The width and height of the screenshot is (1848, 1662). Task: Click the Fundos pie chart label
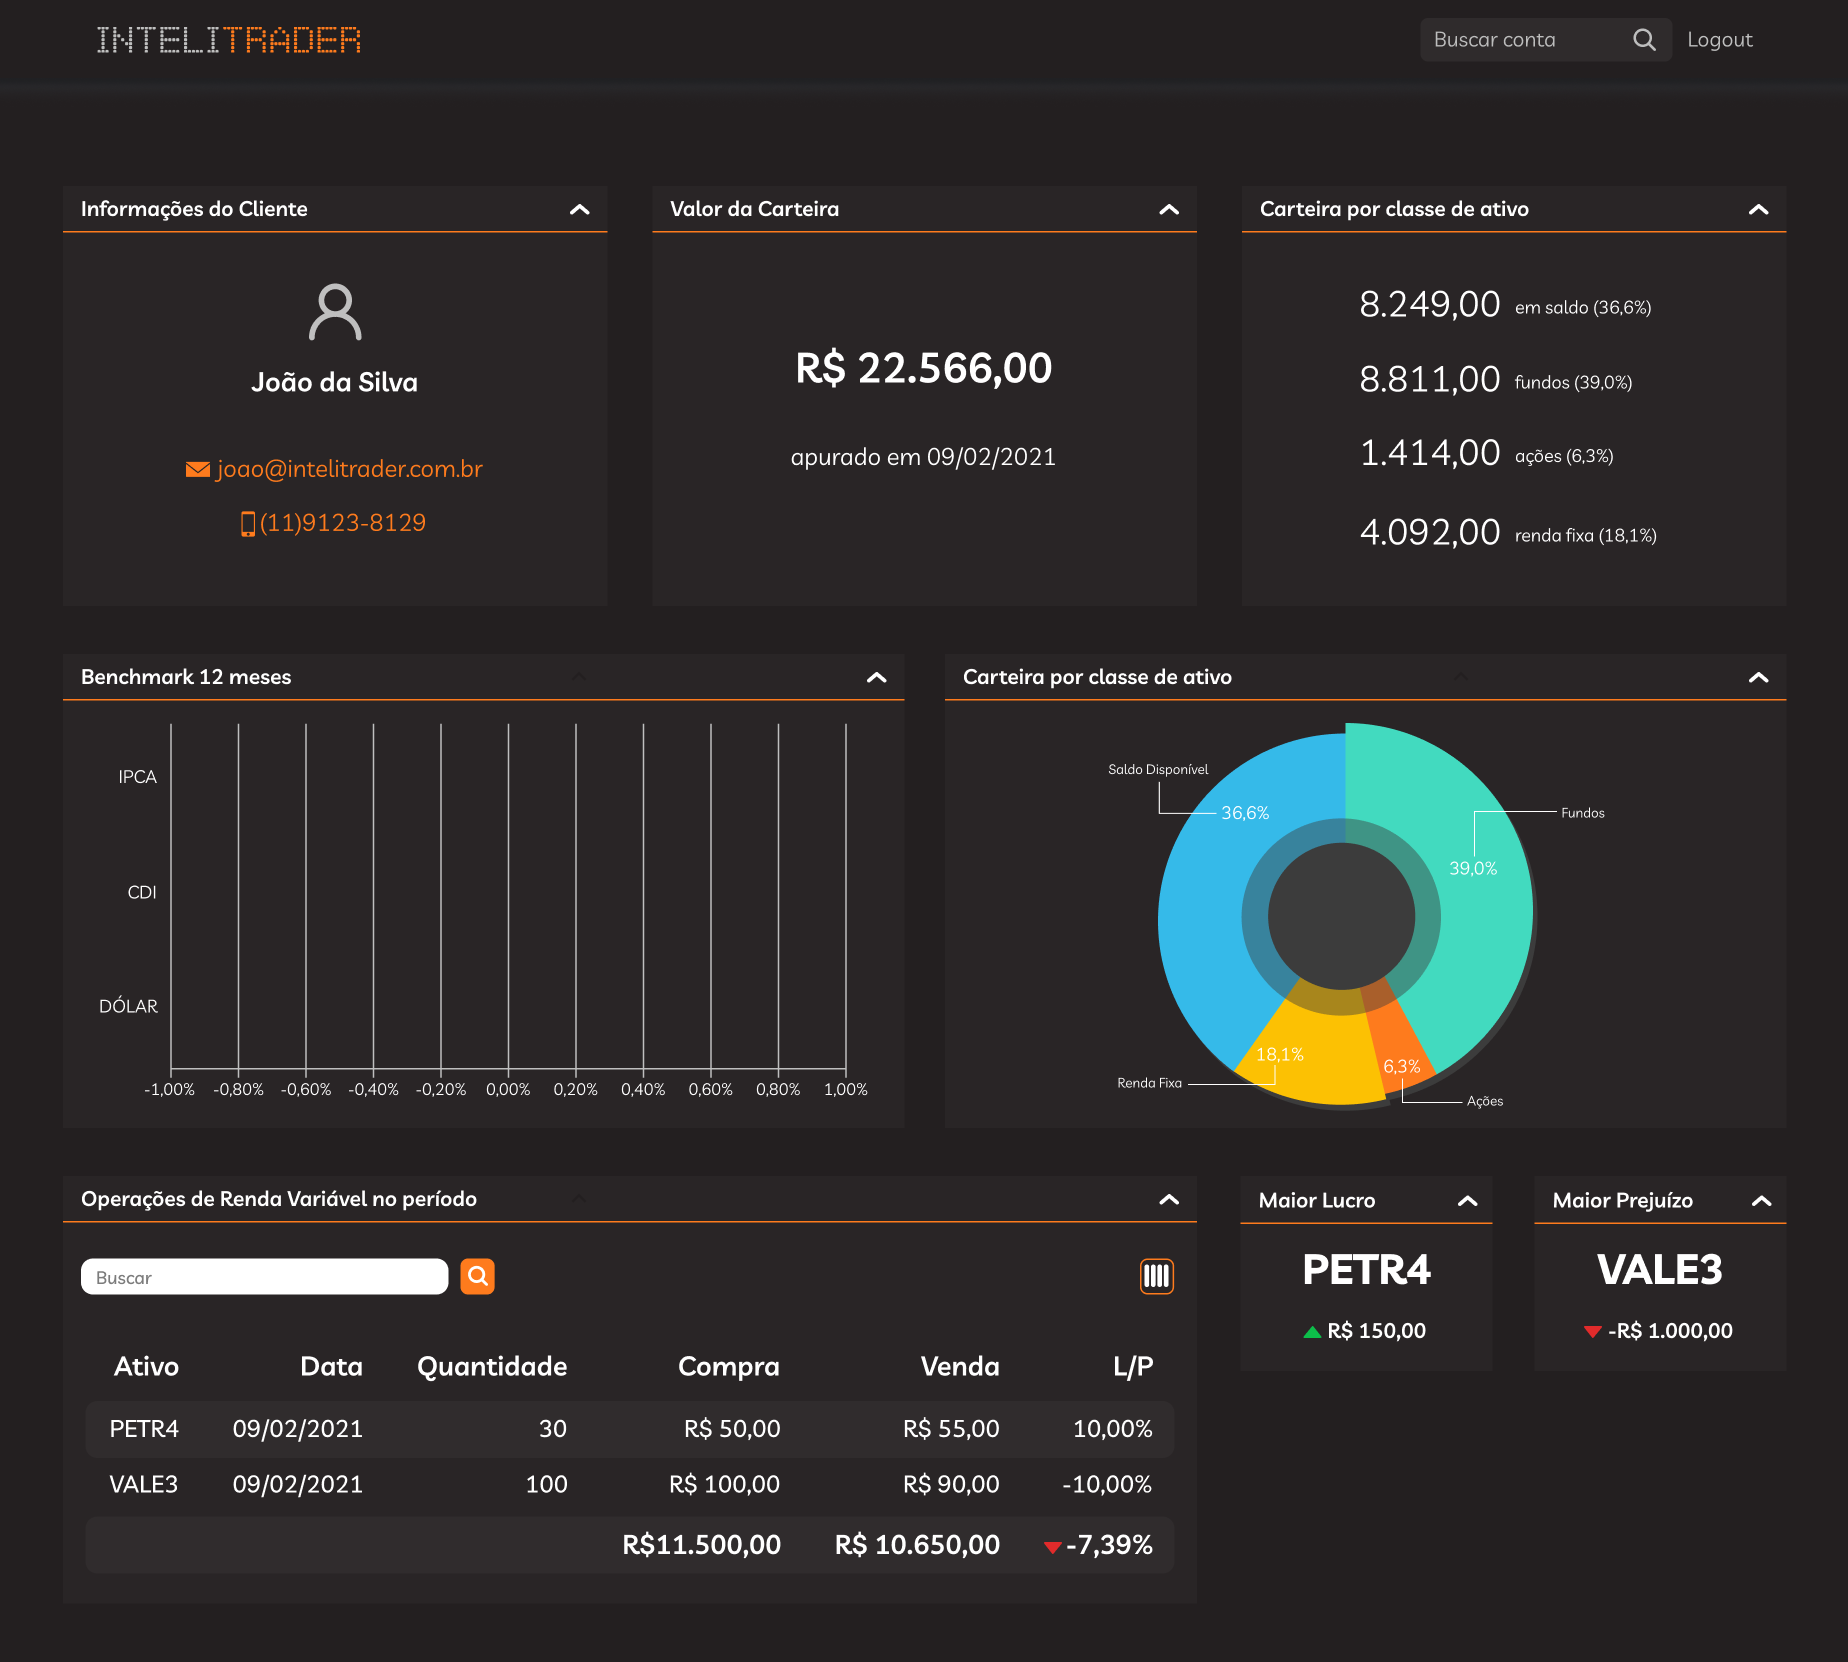click(1583, 813)
